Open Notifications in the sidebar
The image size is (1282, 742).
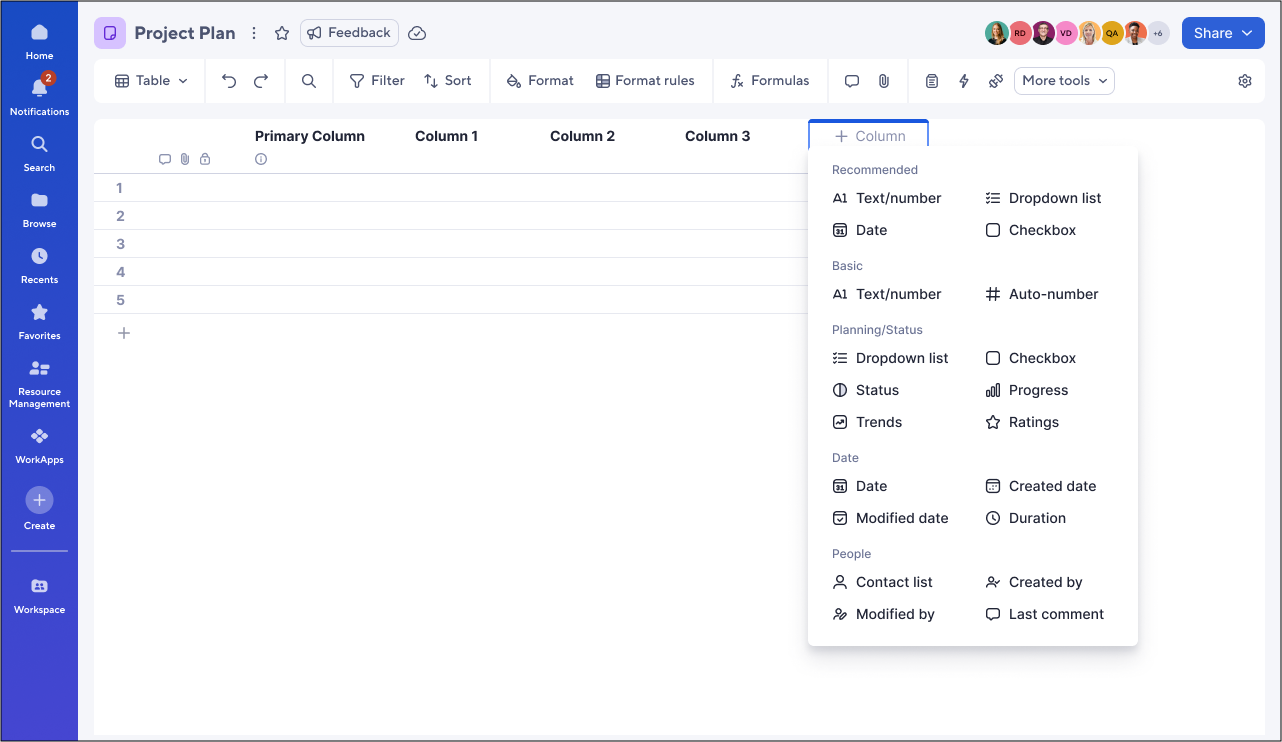click(39, 94)
